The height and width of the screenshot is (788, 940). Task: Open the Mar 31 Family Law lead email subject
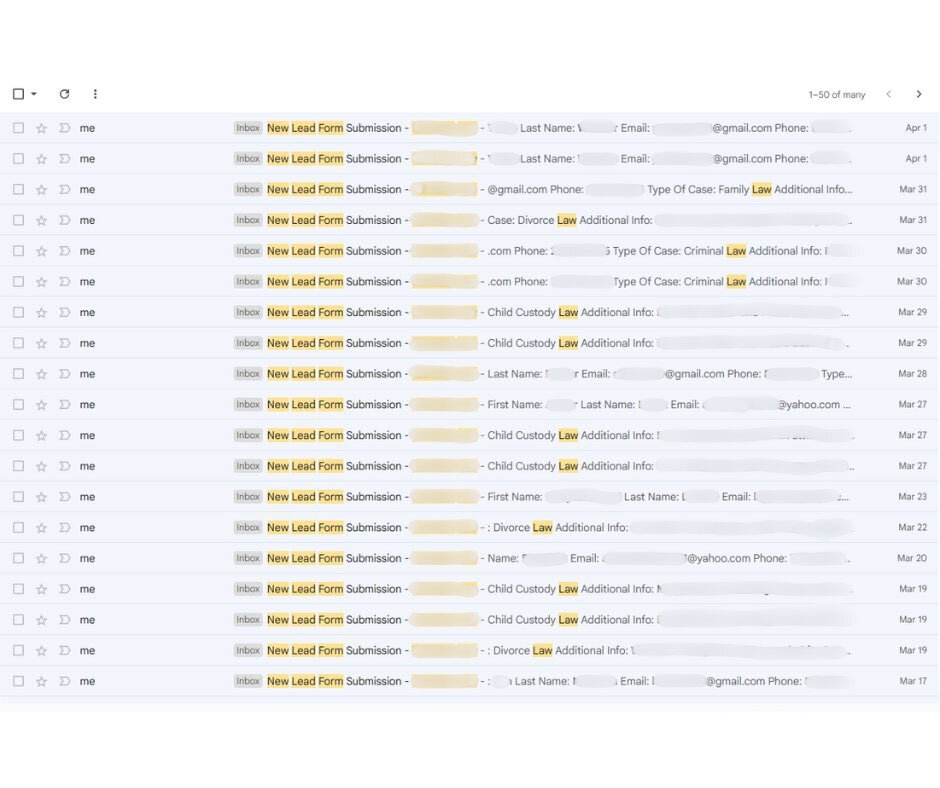[334, 190]
